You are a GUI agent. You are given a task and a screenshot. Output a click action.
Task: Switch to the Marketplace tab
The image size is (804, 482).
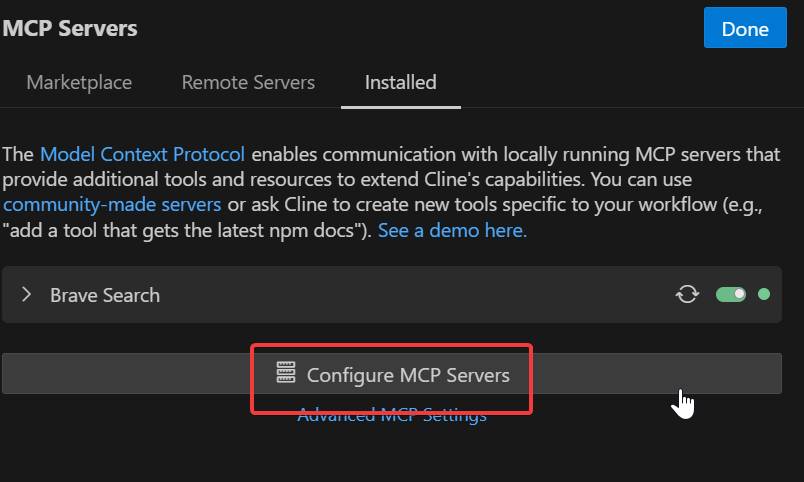[x=79, y=82]
